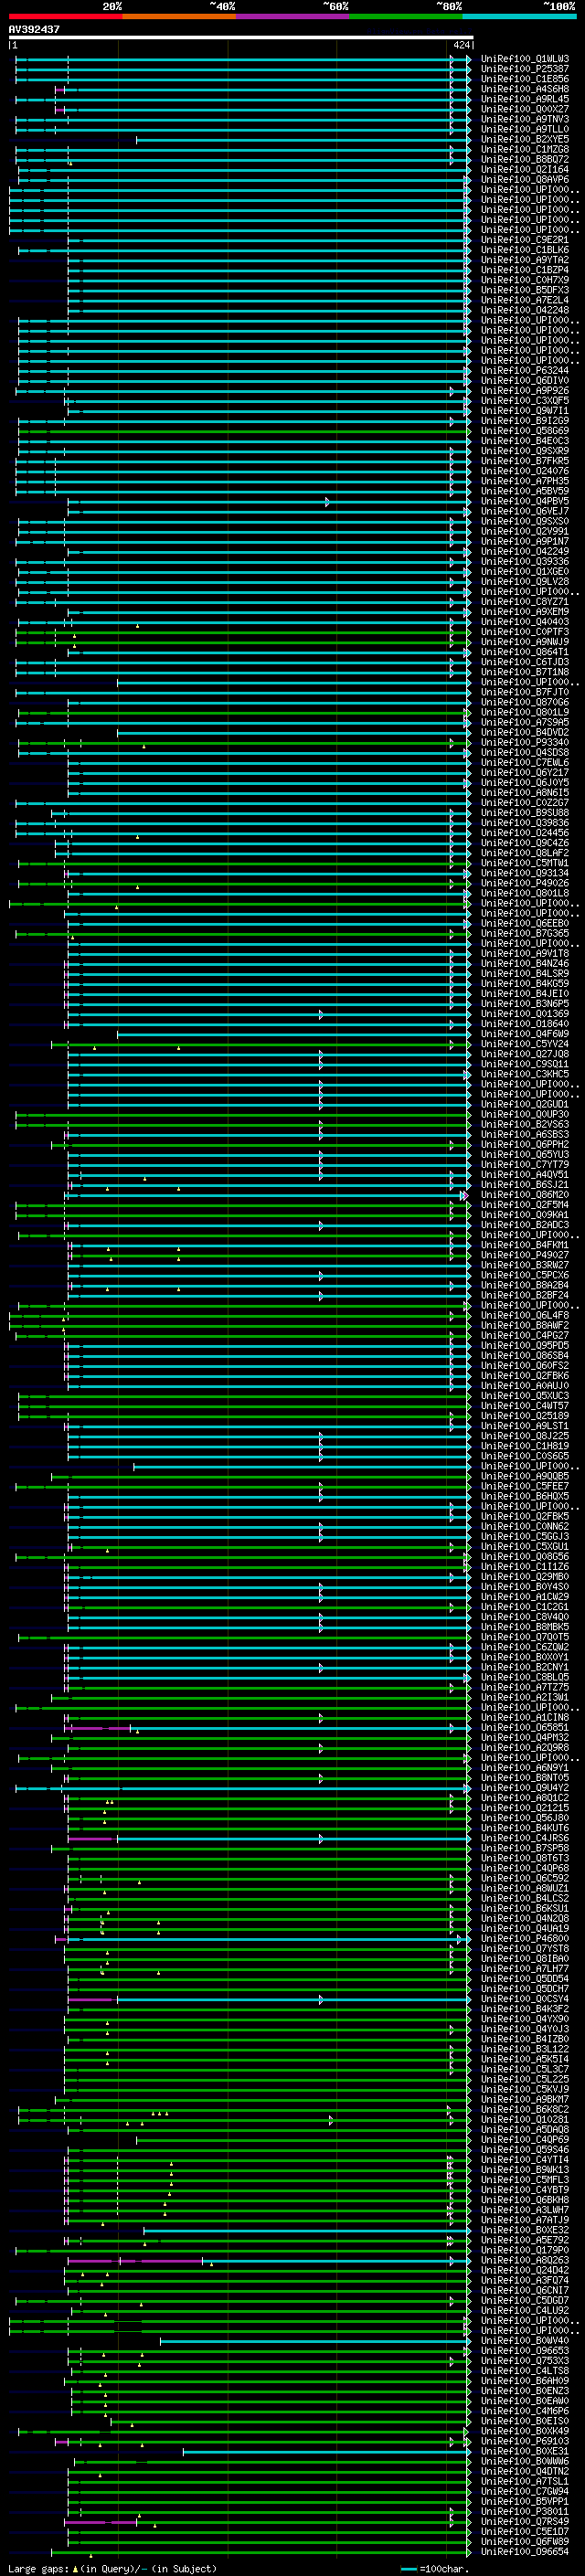Select hit UniRef100_Q01369
The height and width of the screenshot is (2576, 585).
tap(524, 1014)
